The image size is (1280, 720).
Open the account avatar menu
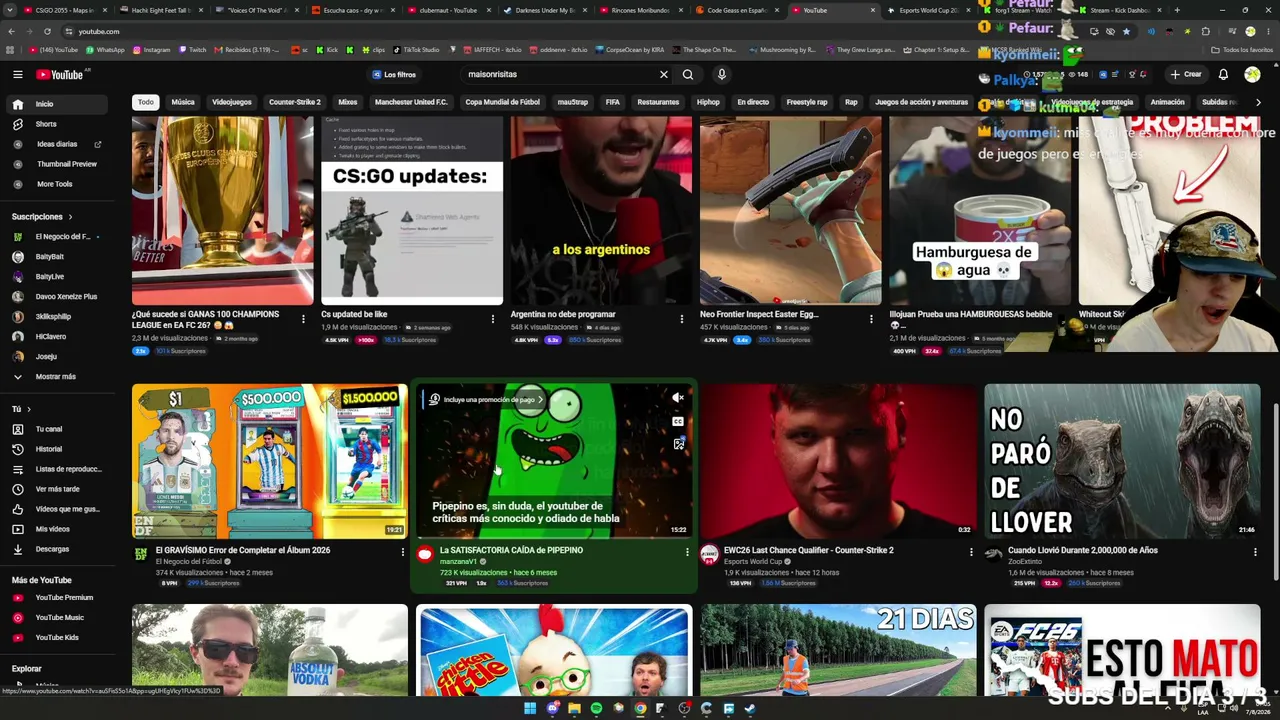tap(1252, 74)
